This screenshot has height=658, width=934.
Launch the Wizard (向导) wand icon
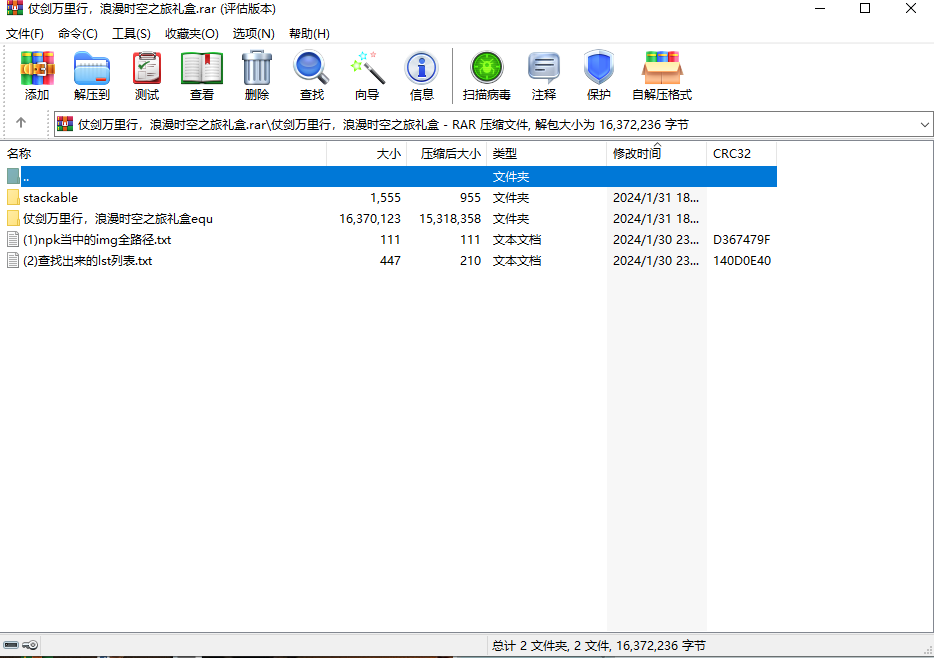[367, 76]
